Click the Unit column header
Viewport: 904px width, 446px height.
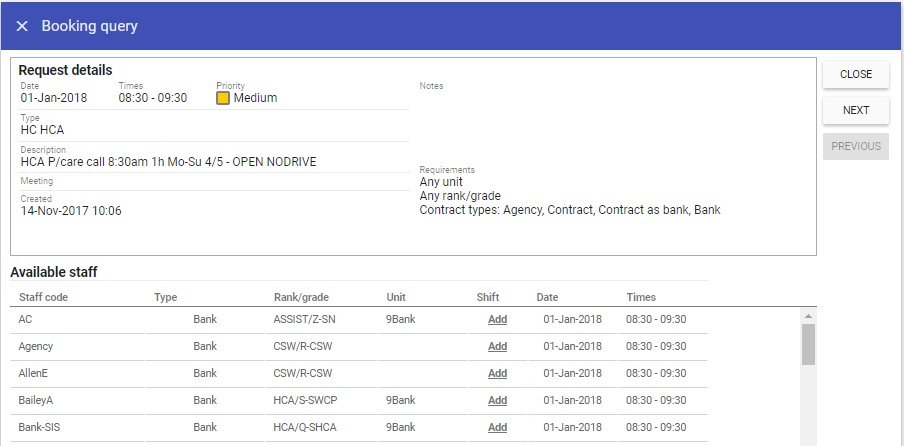396,297
